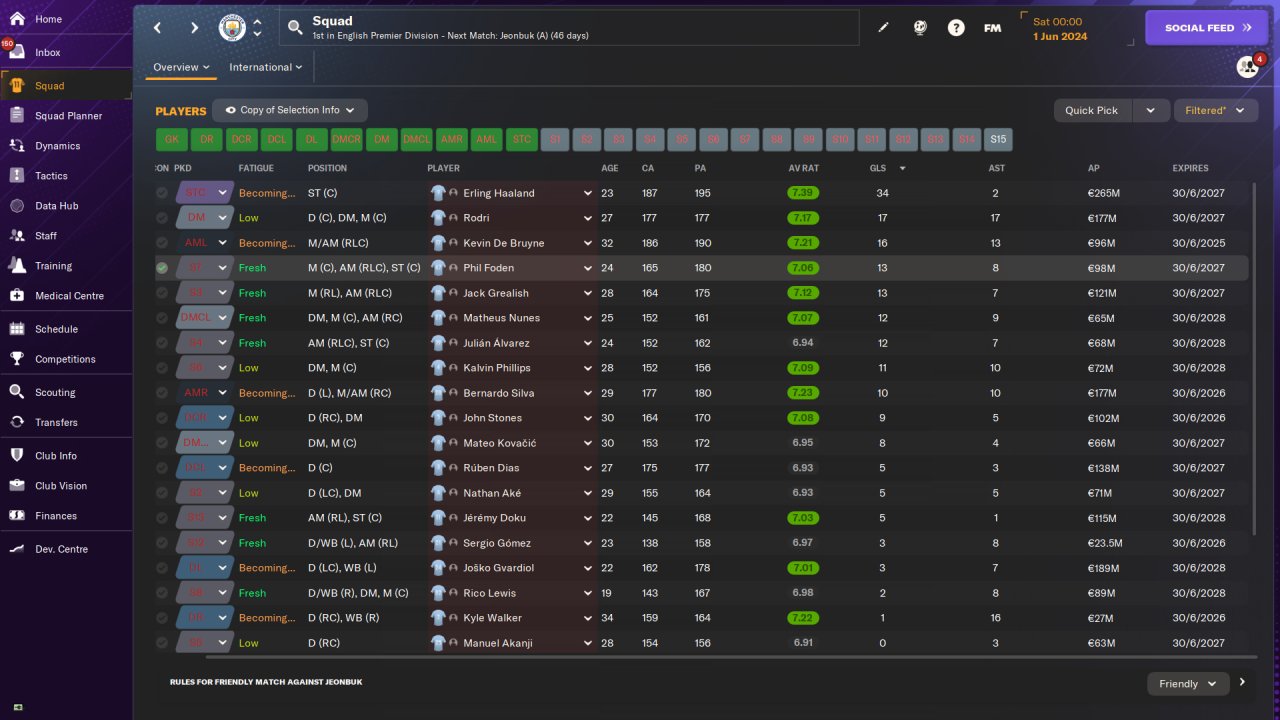Open the International tab menu
Viewport: 1280px width, 720px height.
click(266, 67)
